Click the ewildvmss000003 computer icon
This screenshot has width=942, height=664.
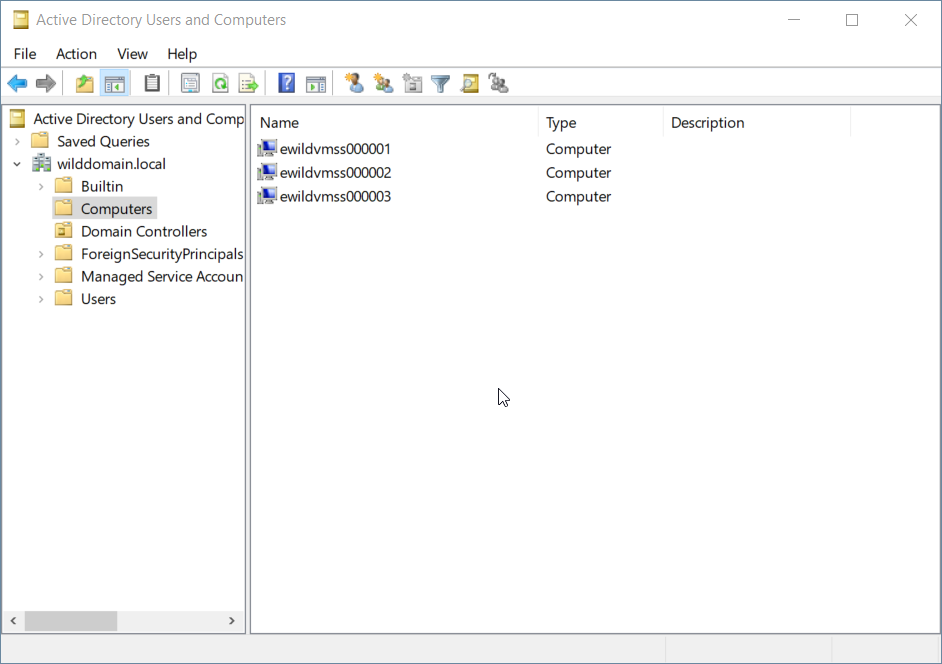coord(267,196)
